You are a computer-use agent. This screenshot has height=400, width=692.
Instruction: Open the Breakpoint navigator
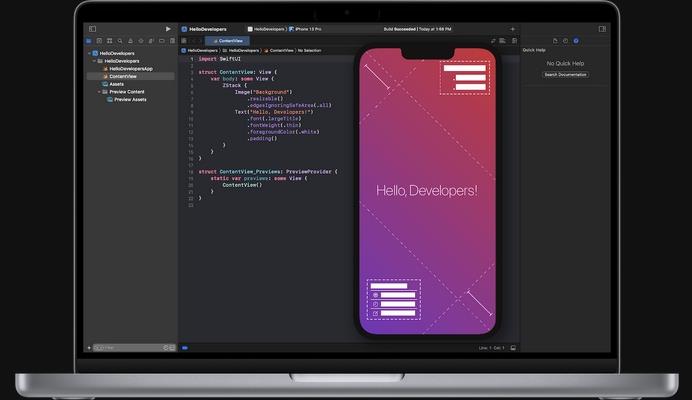(x=162, y=41)
